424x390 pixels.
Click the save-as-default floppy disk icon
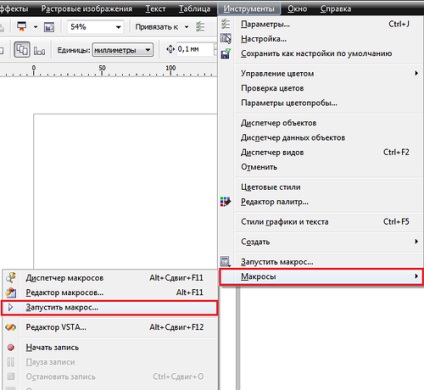226,54
